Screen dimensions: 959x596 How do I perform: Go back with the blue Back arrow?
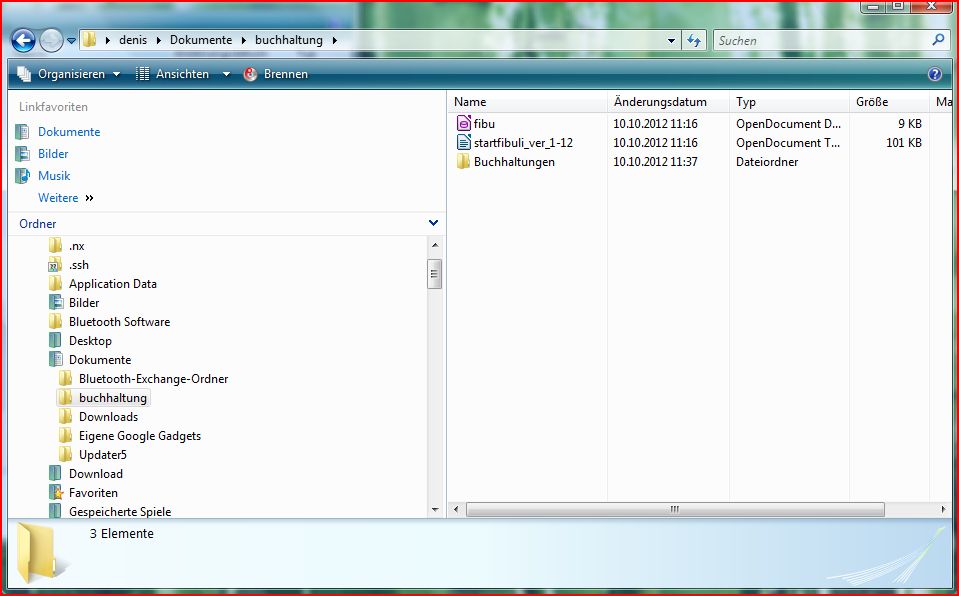(x=23, y=41)
